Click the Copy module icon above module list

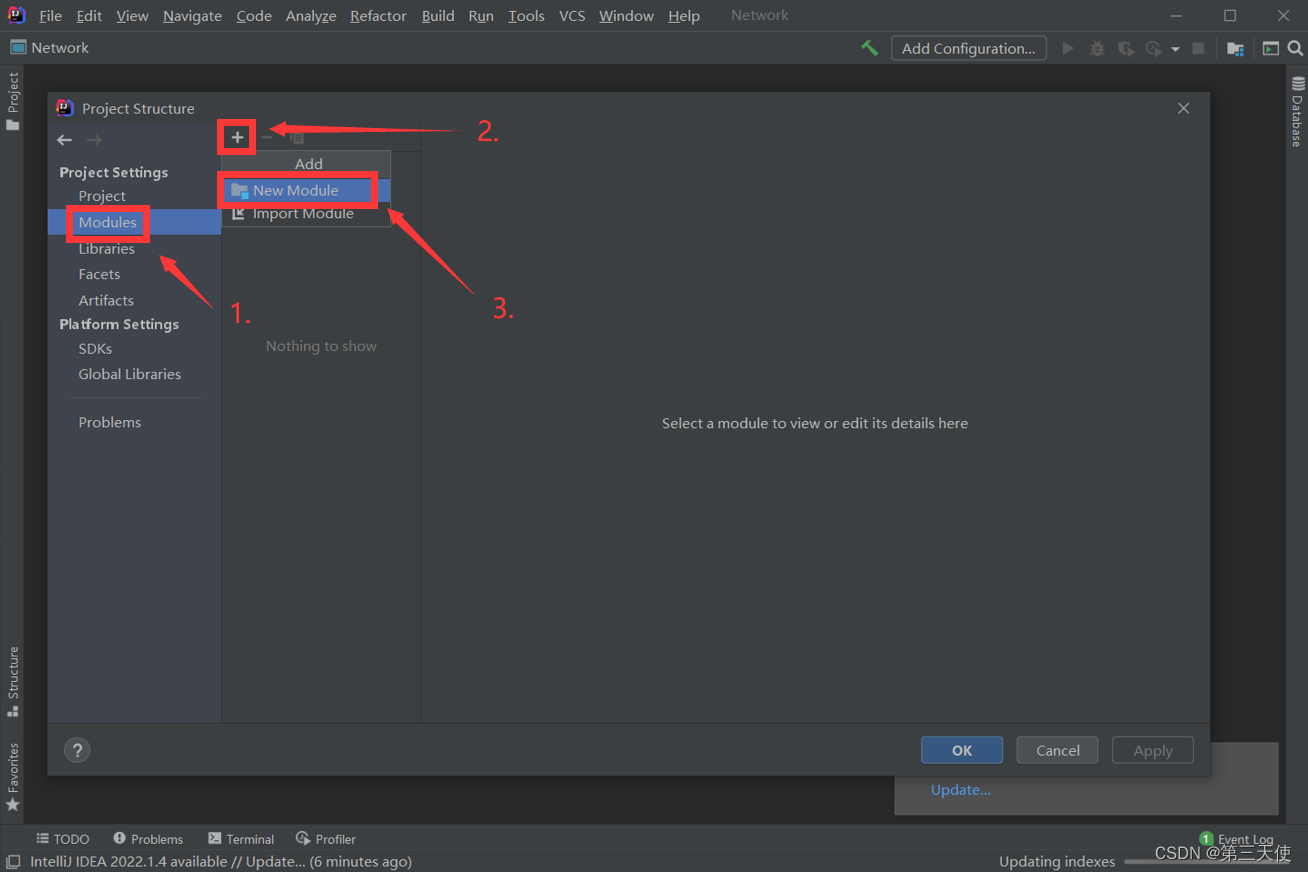(x=296, y=137)
